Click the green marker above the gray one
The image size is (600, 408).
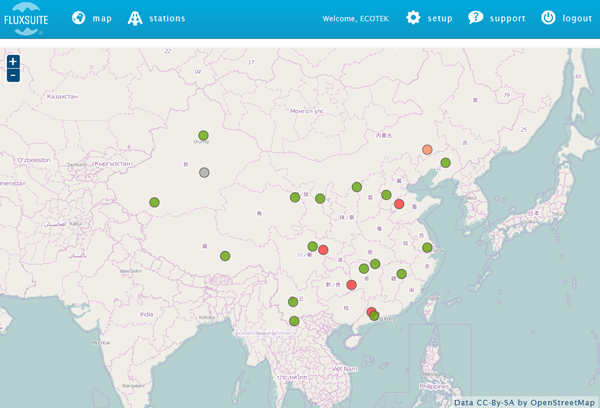pos(203,135)
